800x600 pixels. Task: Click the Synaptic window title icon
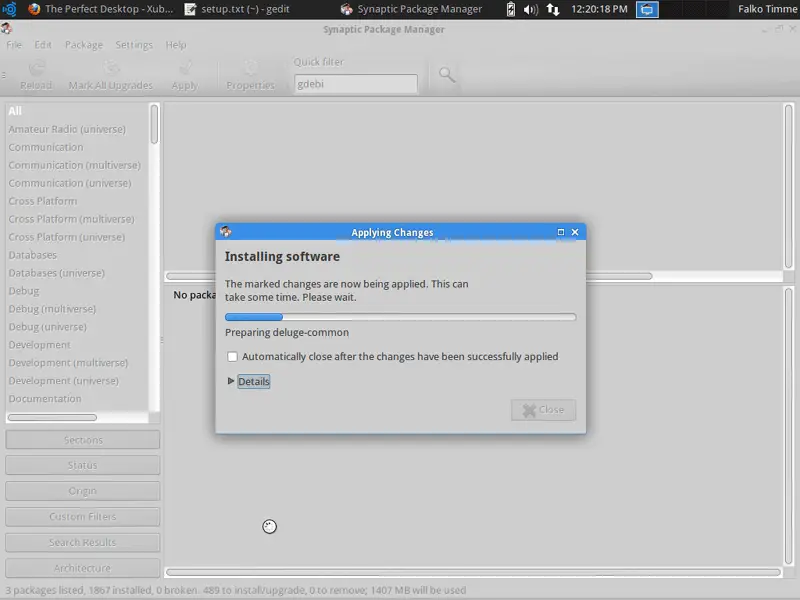click(x=6, y=29)
